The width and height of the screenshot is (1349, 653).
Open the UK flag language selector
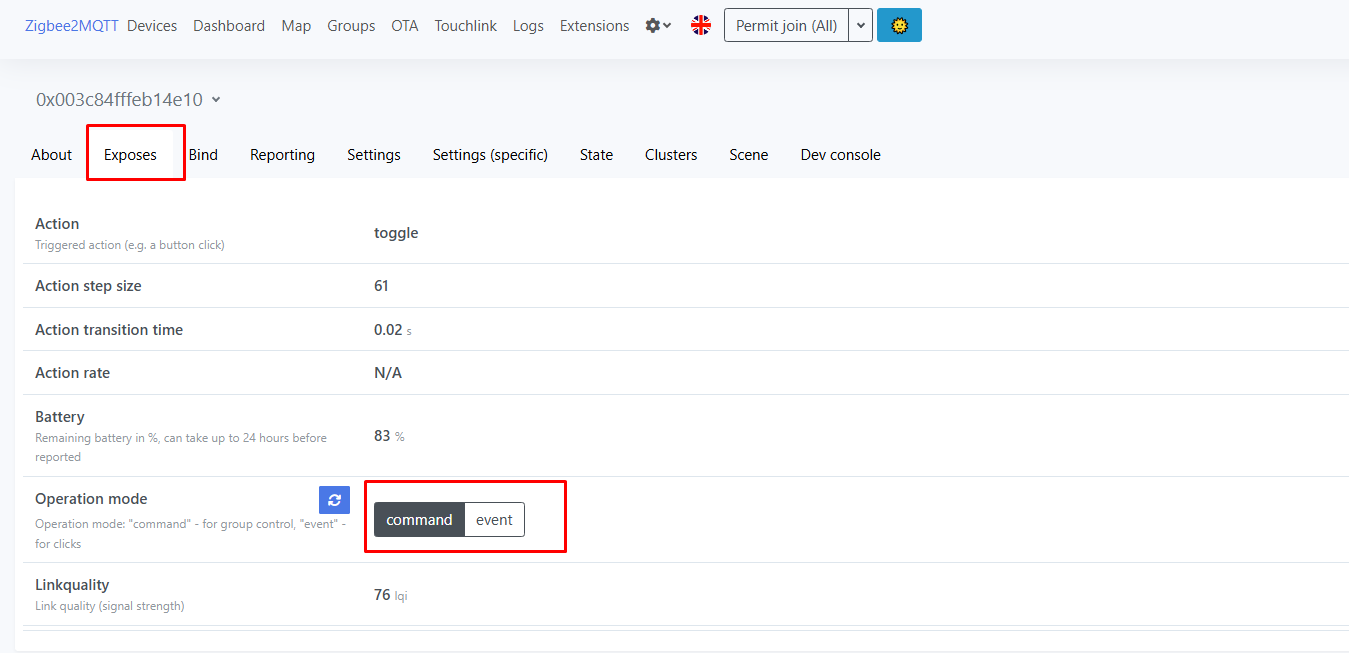pyautogui.click(x=701, y=26)
